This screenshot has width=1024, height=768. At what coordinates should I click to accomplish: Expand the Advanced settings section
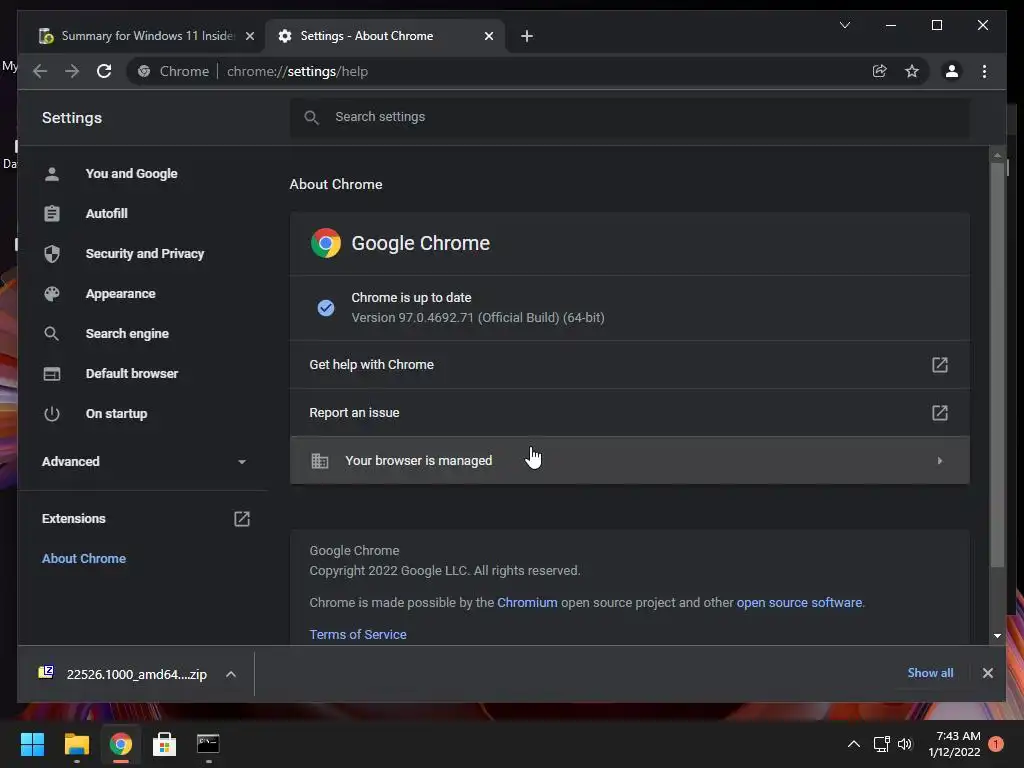click(x=144, y=462)
